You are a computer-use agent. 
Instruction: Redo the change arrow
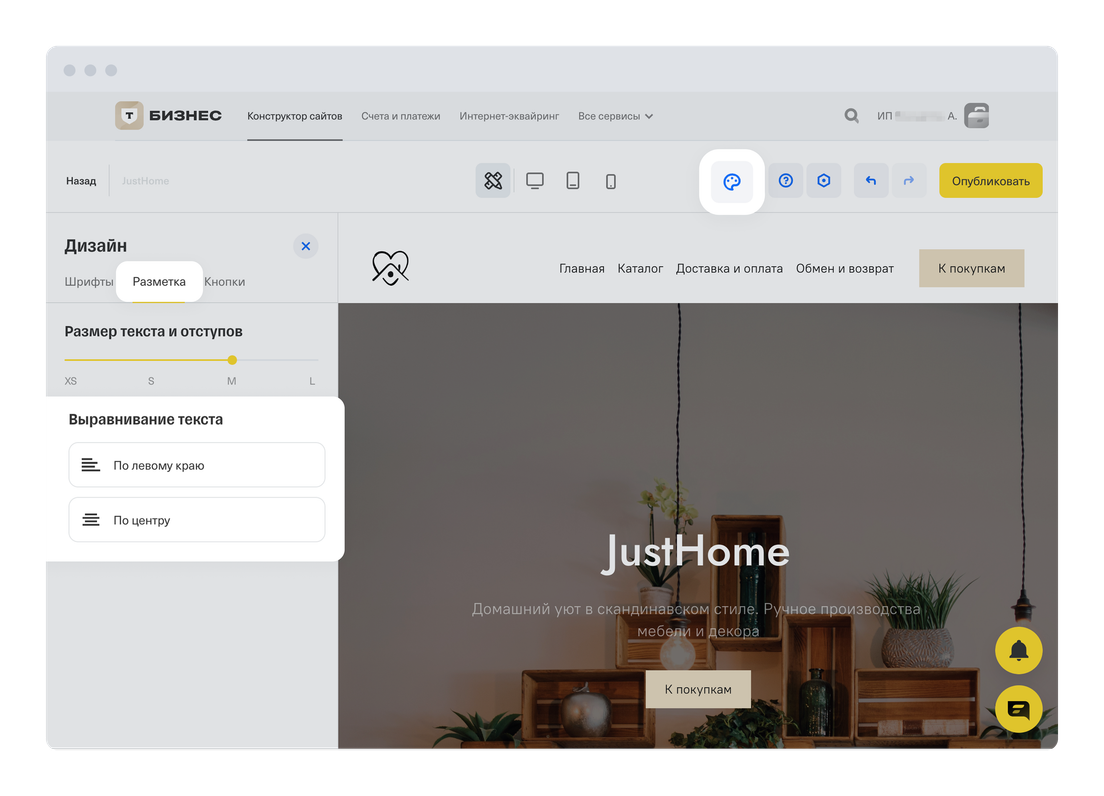pyautogui.click(x=909, y=181)
